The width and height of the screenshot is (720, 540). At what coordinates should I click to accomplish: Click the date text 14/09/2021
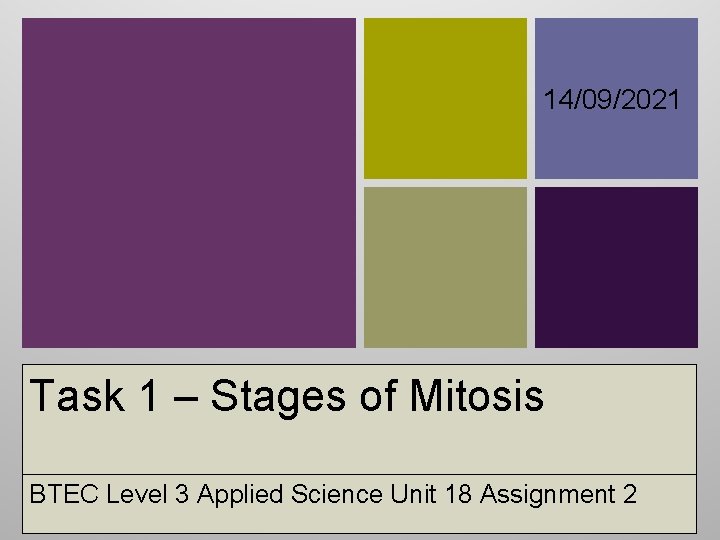611,99
